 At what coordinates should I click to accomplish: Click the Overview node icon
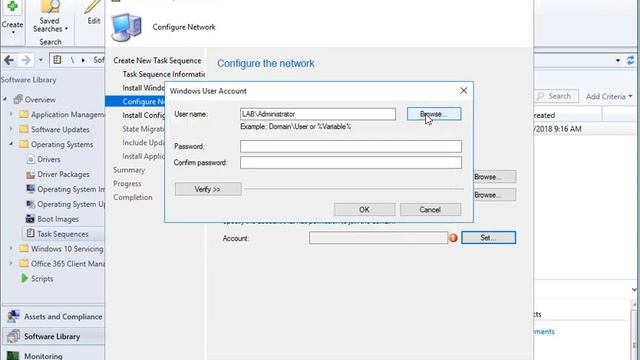pos(18,100)
